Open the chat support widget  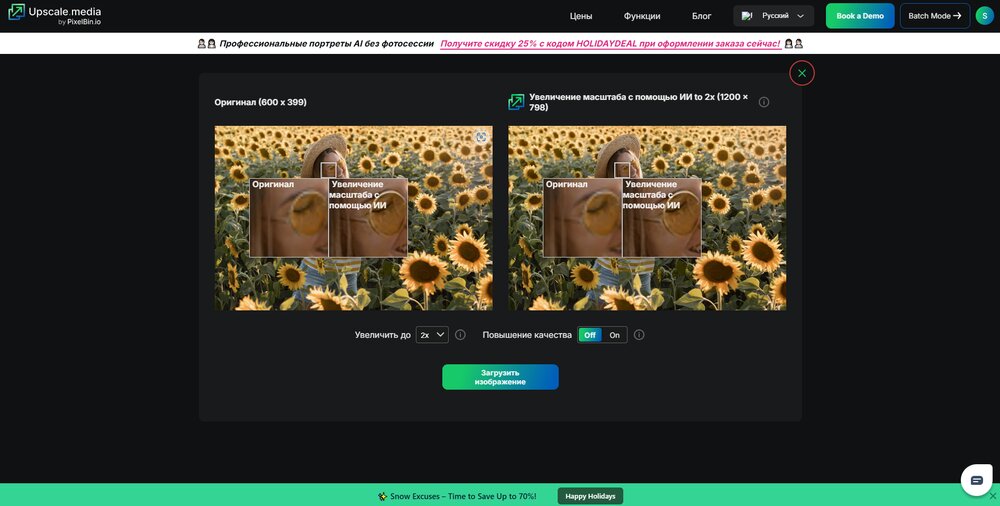(976, 480)
